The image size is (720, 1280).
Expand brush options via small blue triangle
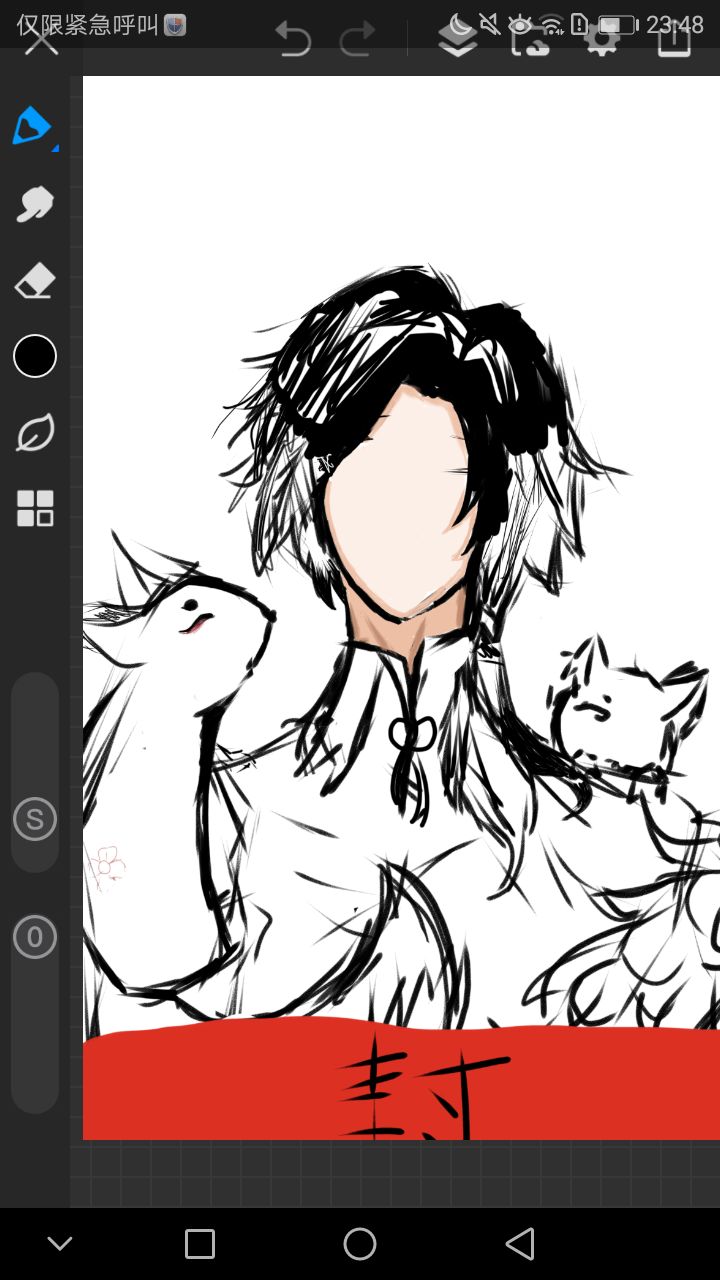click(x=55, y=148)
